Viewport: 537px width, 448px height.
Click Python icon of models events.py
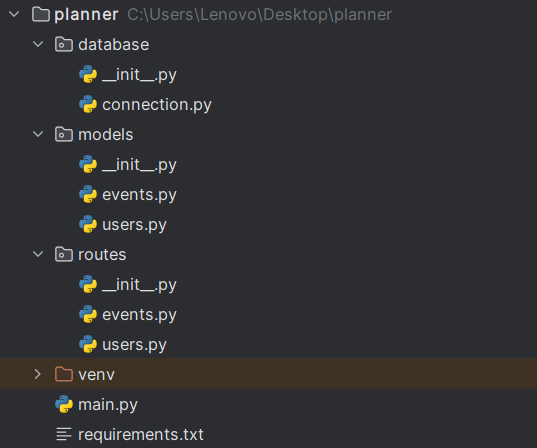(x=88, y=194)
